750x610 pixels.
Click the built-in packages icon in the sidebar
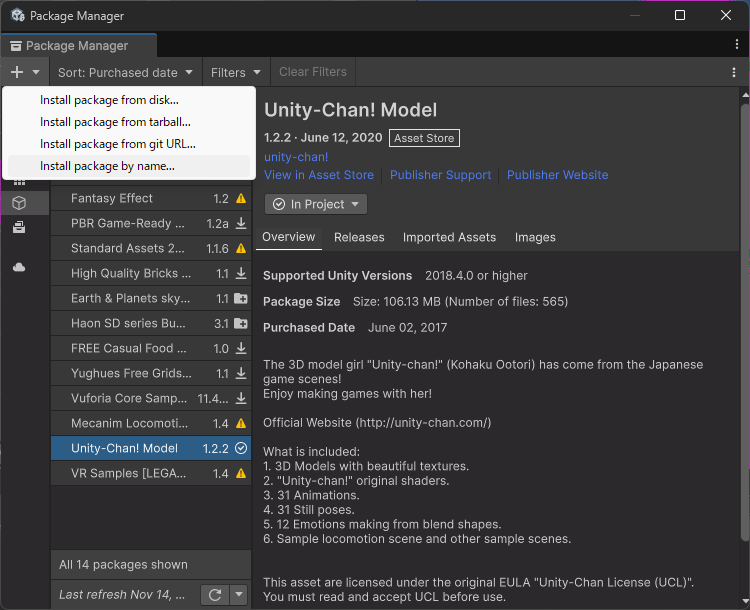coord(19,228)
